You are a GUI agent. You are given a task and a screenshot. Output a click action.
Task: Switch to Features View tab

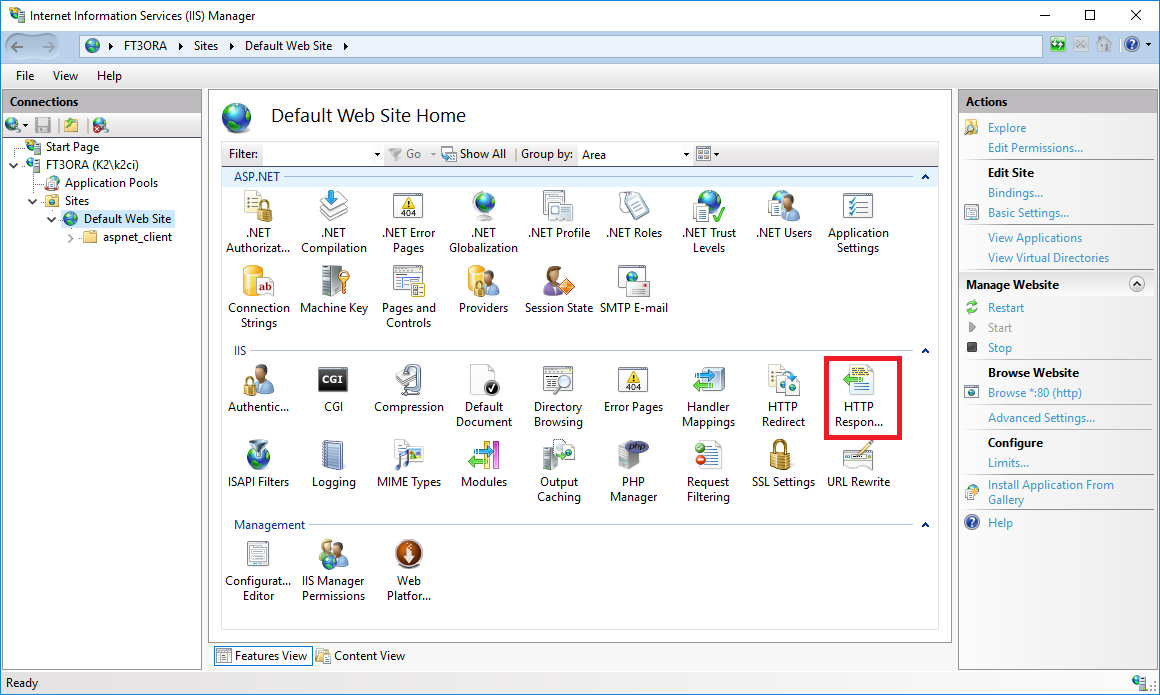(263, 656)
